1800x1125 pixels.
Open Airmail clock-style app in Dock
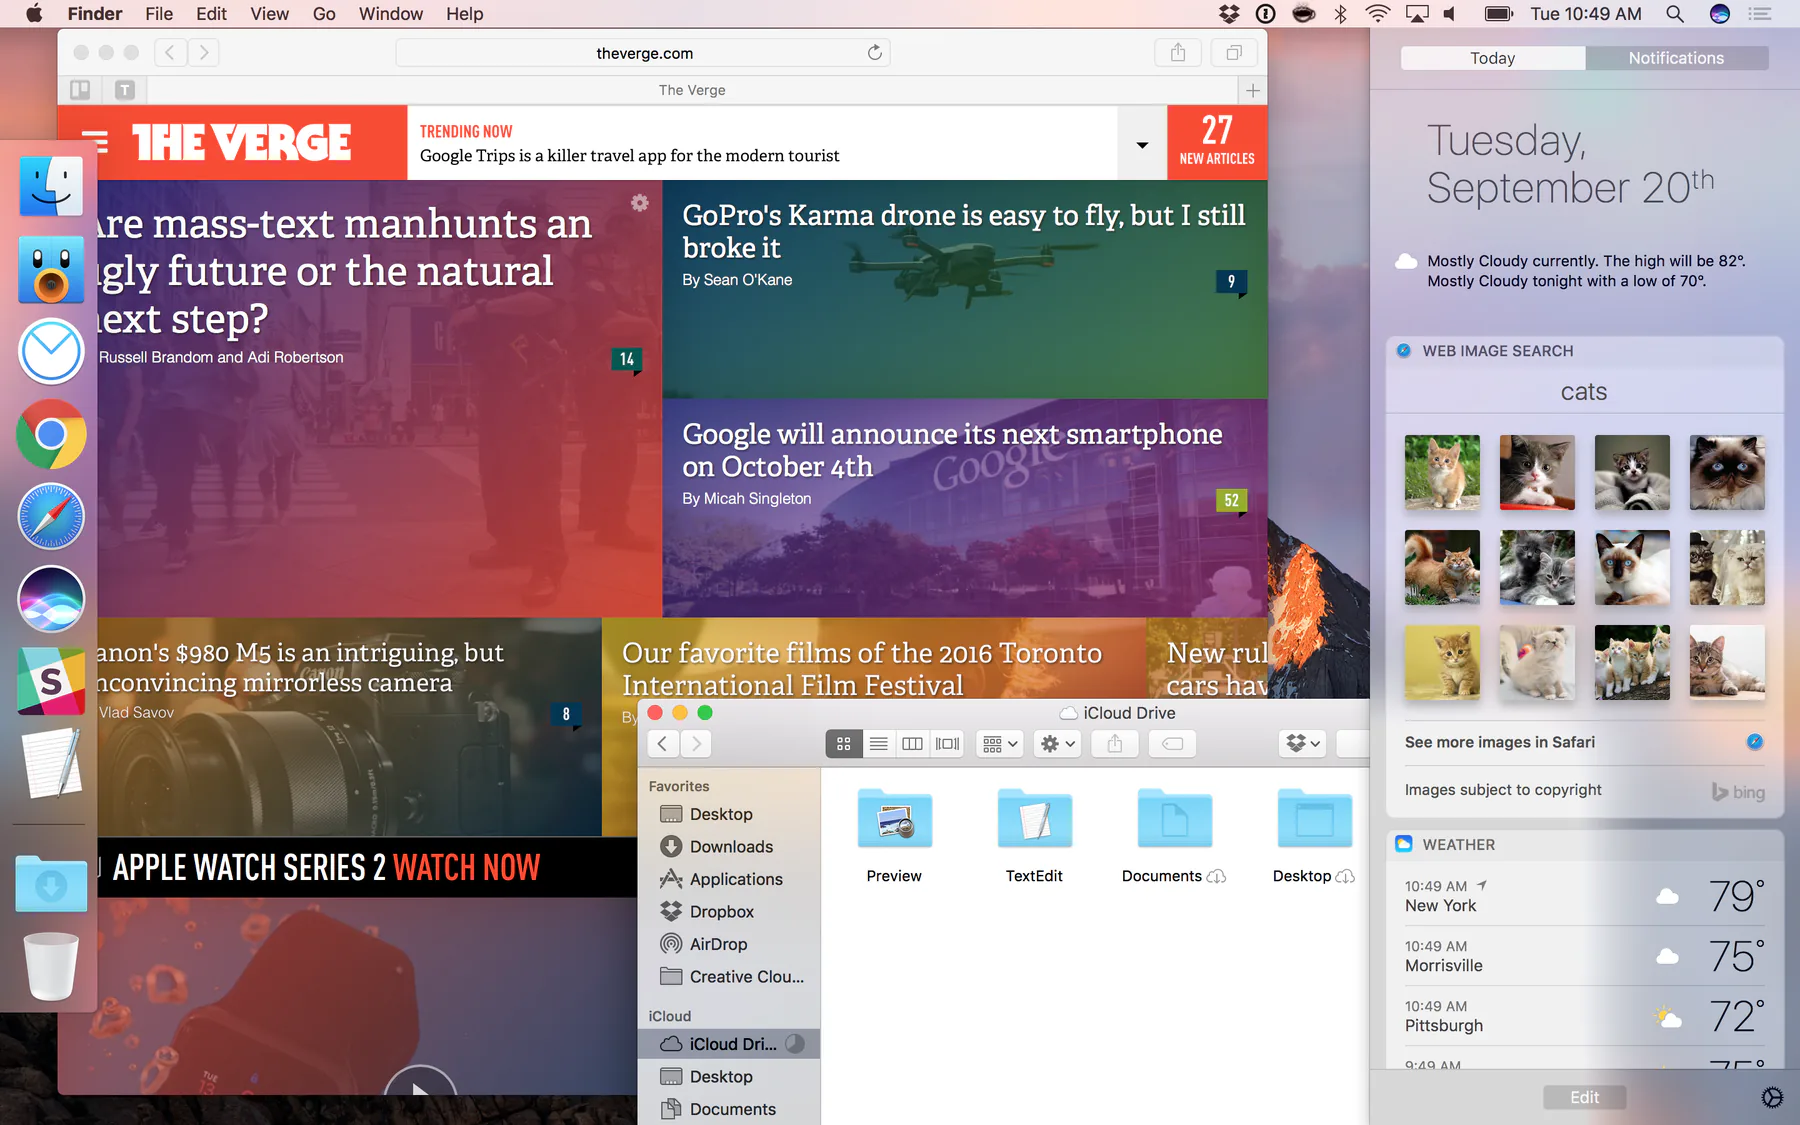[x=51, y=352]
